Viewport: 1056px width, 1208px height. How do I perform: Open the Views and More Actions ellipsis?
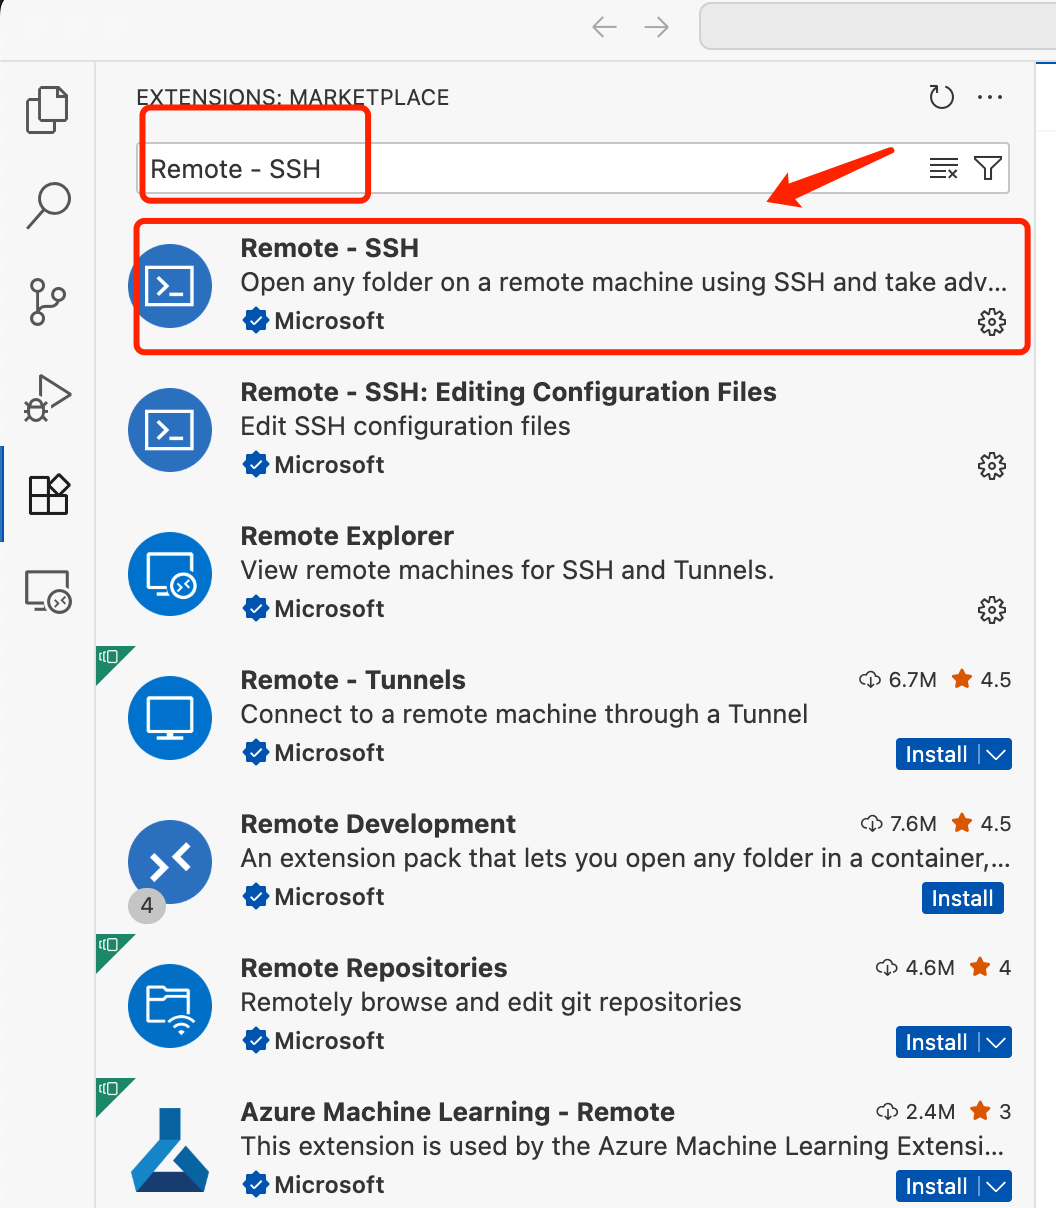990,97
